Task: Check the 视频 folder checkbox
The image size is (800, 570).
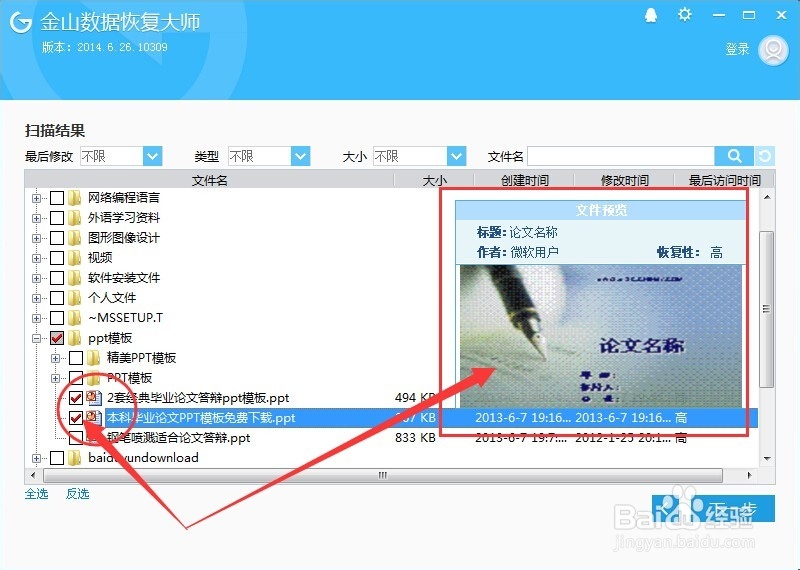Action: tap(57, 258)
